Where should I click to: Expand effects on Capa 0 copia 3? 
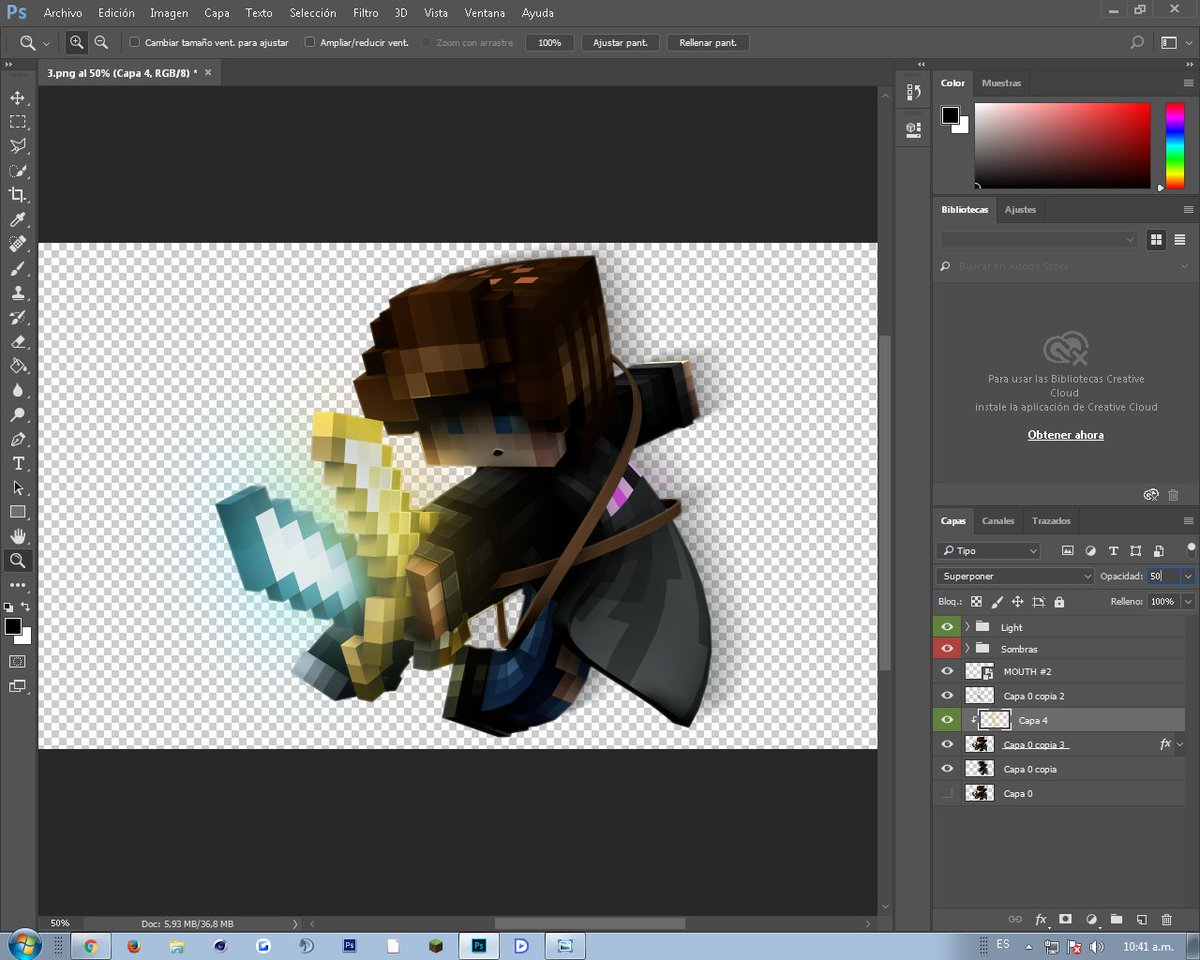tap(1181, 745)
